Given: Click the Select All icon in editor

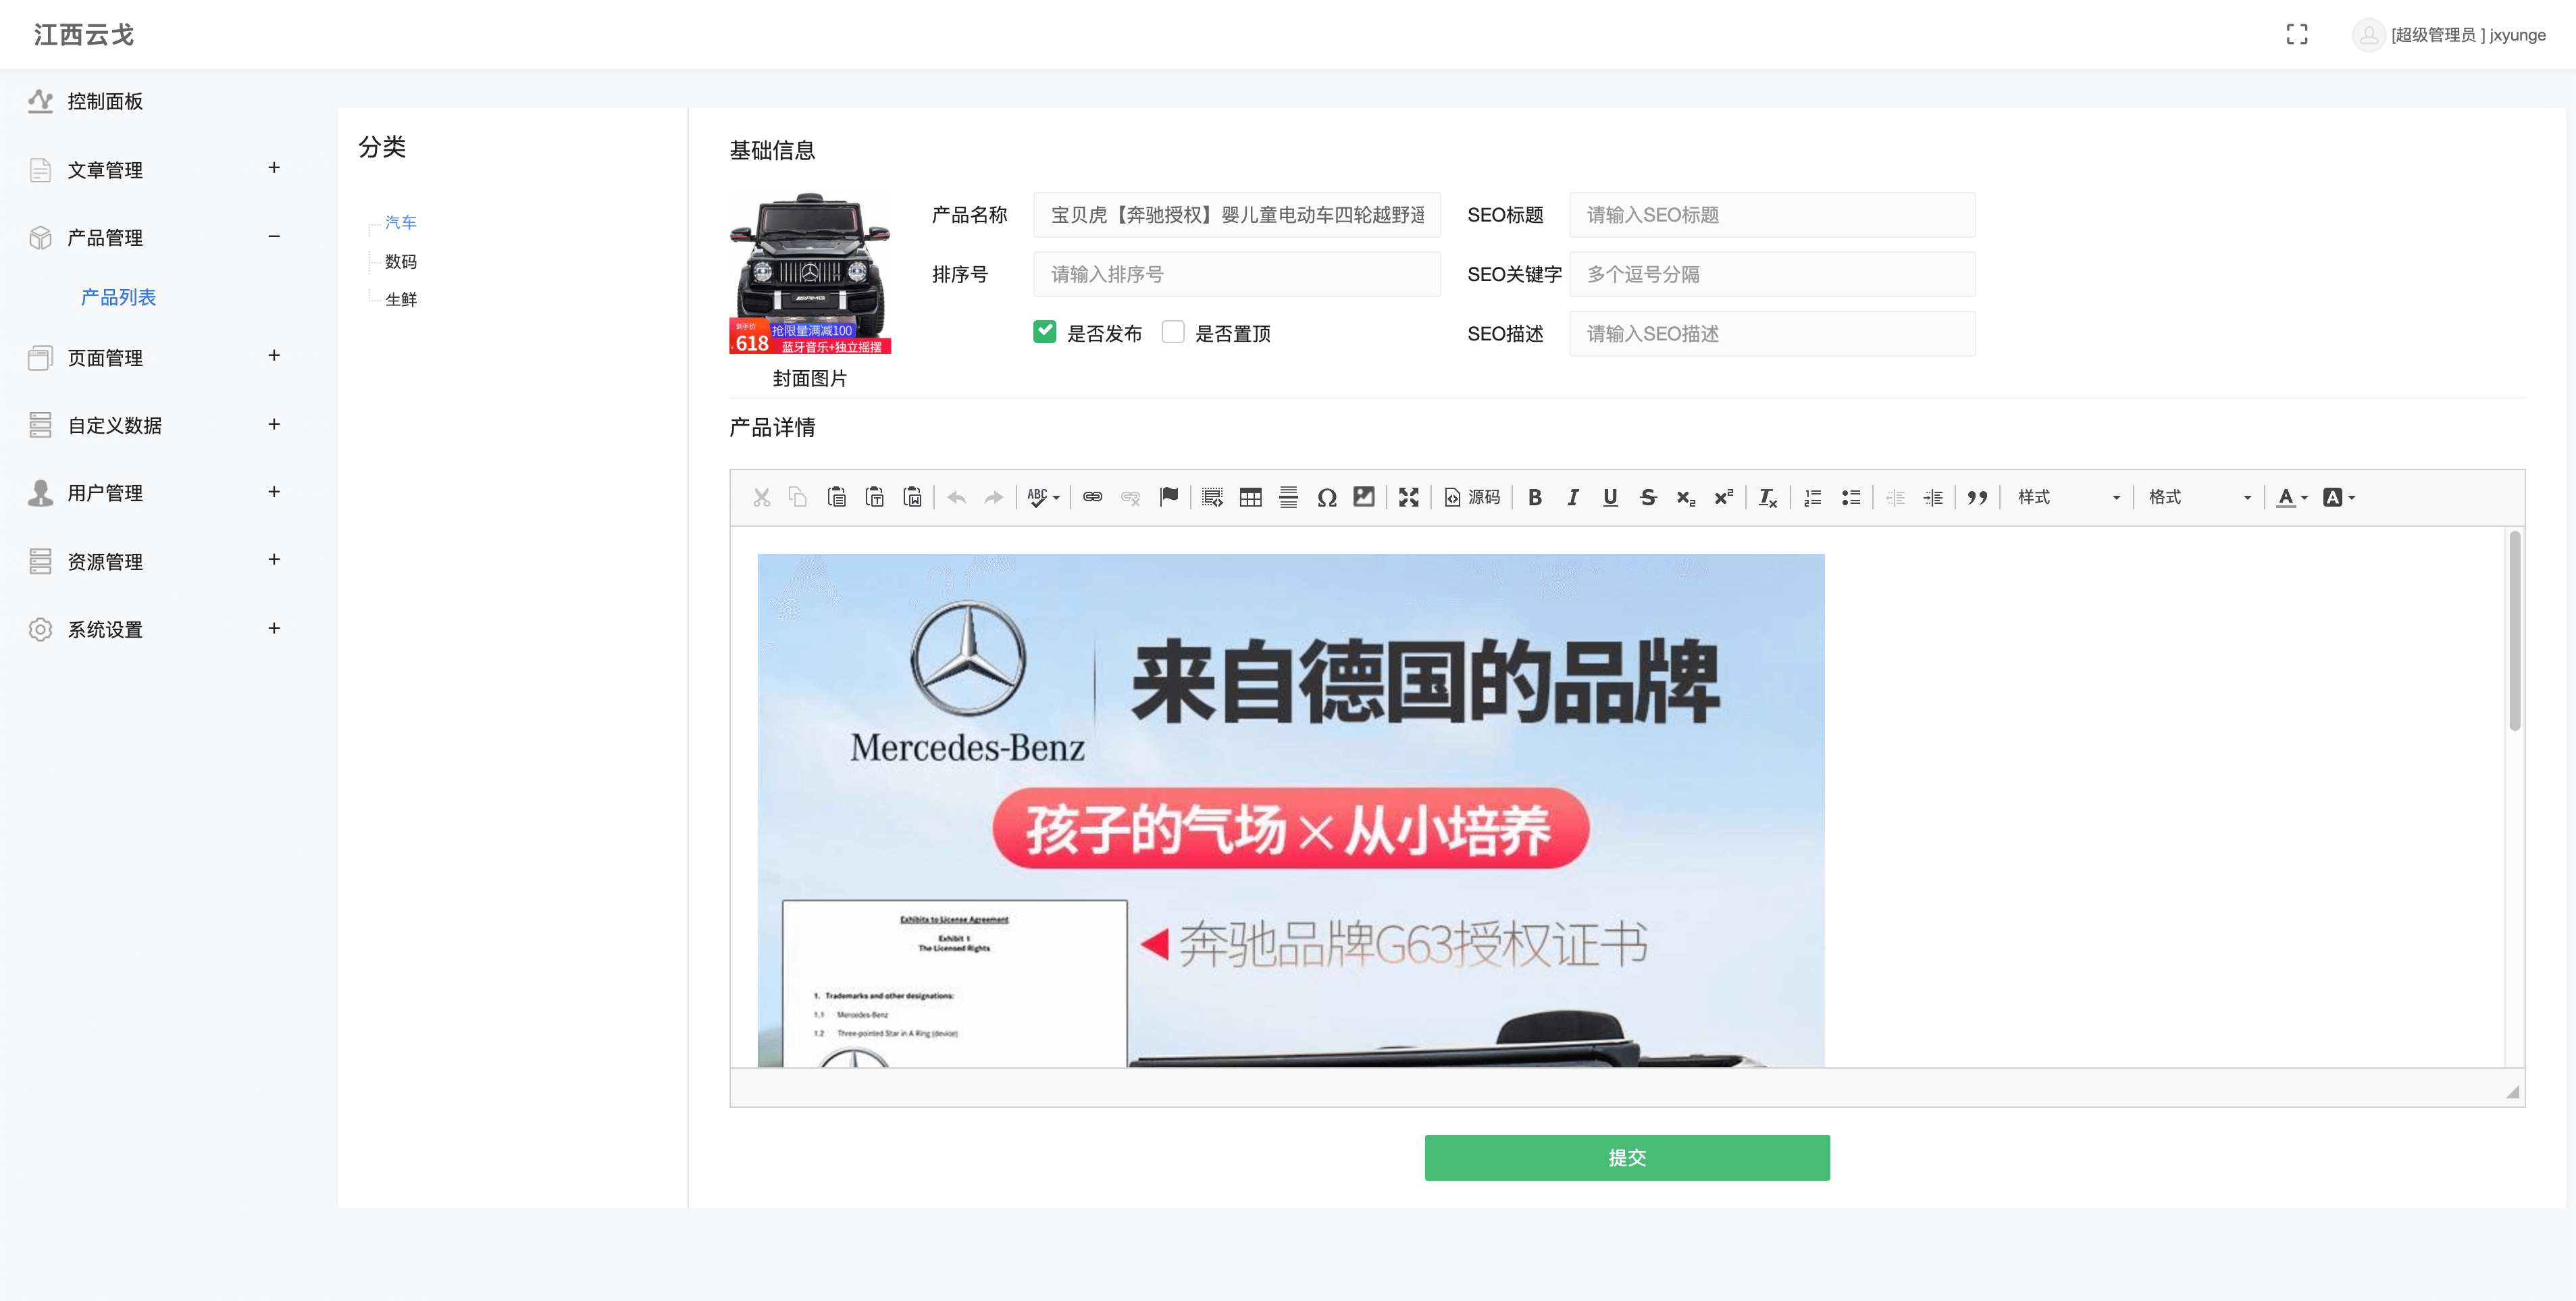Looking at the screenshot, I should (1213, 497).
